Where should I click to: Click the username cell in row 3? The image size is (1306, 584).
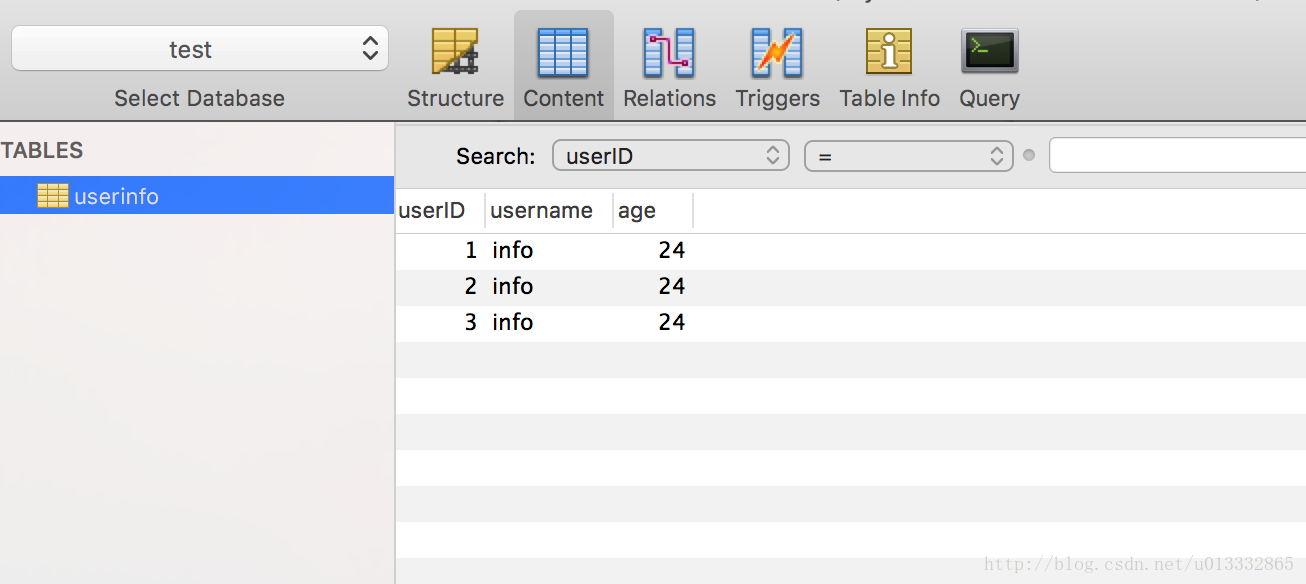[x=513, y=322]
